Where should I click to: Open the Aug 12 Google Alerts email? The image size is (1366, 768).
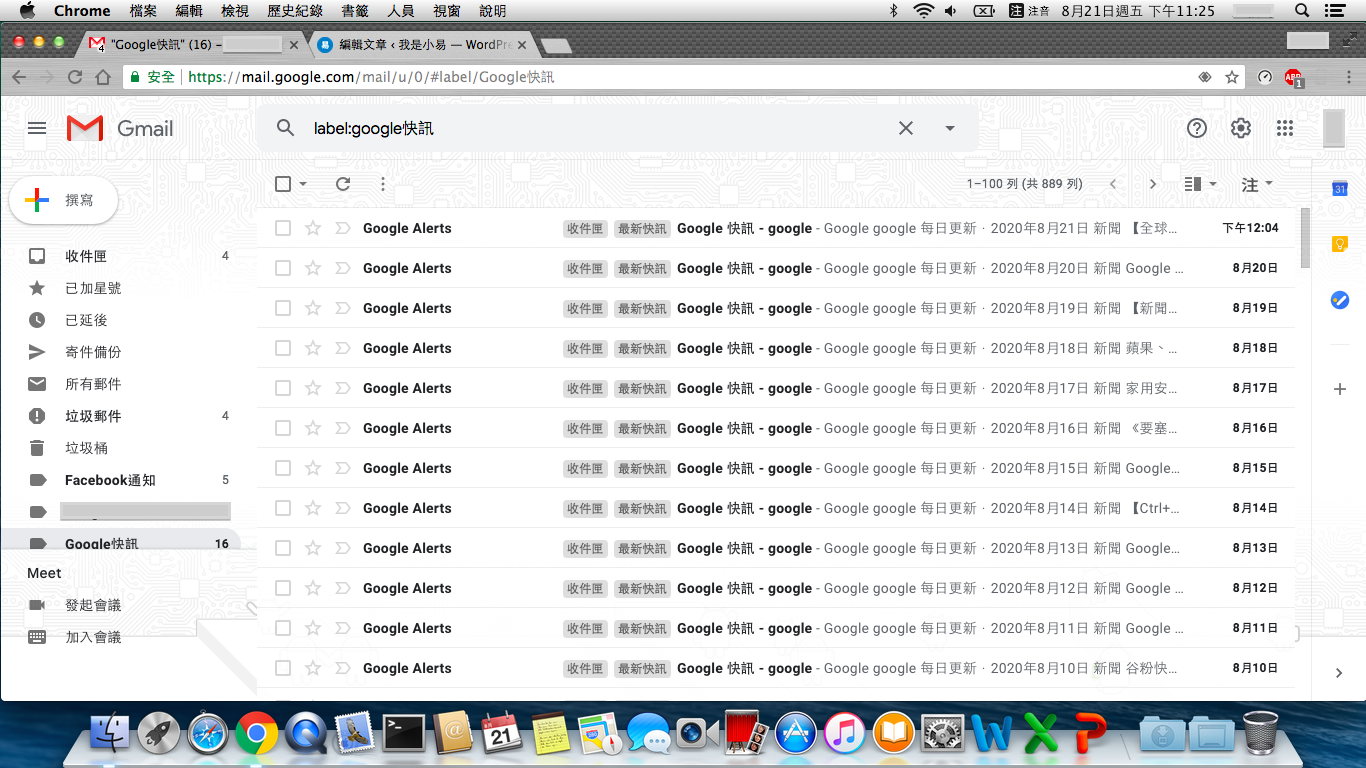coord(775,588)
